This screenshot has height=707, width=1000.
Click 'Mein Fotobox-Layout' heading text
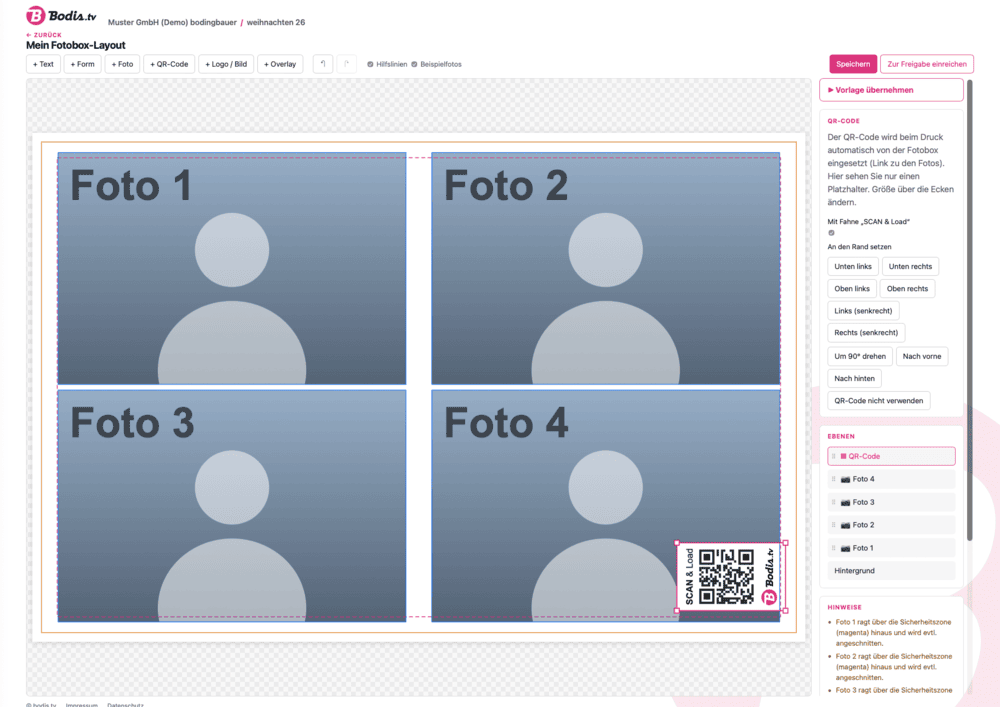[76, 45]
